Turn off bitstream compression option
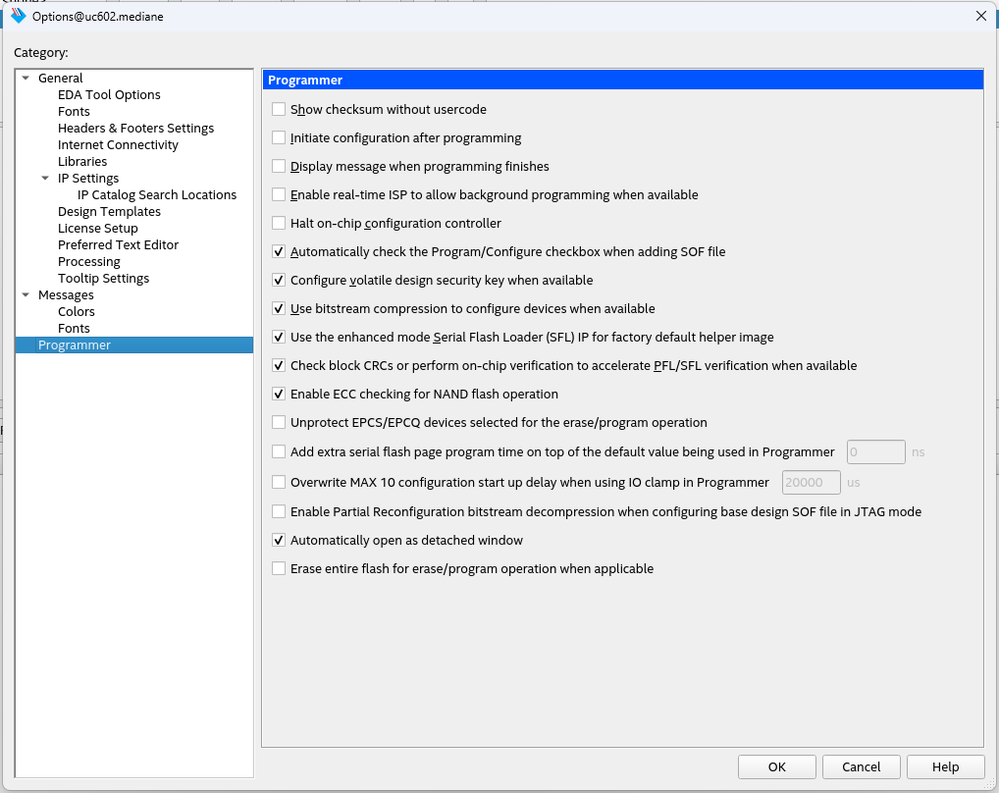999x793 pixels. 279,309
